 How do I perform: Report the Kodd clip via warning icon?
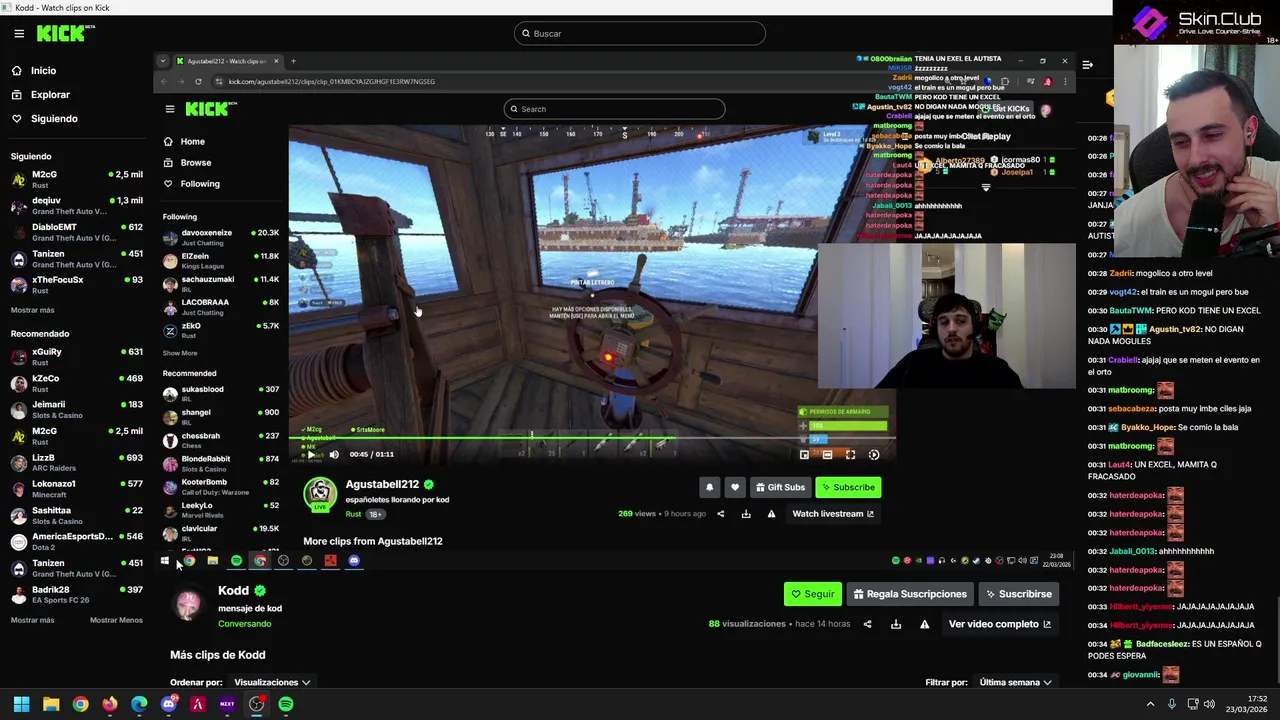point(924,624)
